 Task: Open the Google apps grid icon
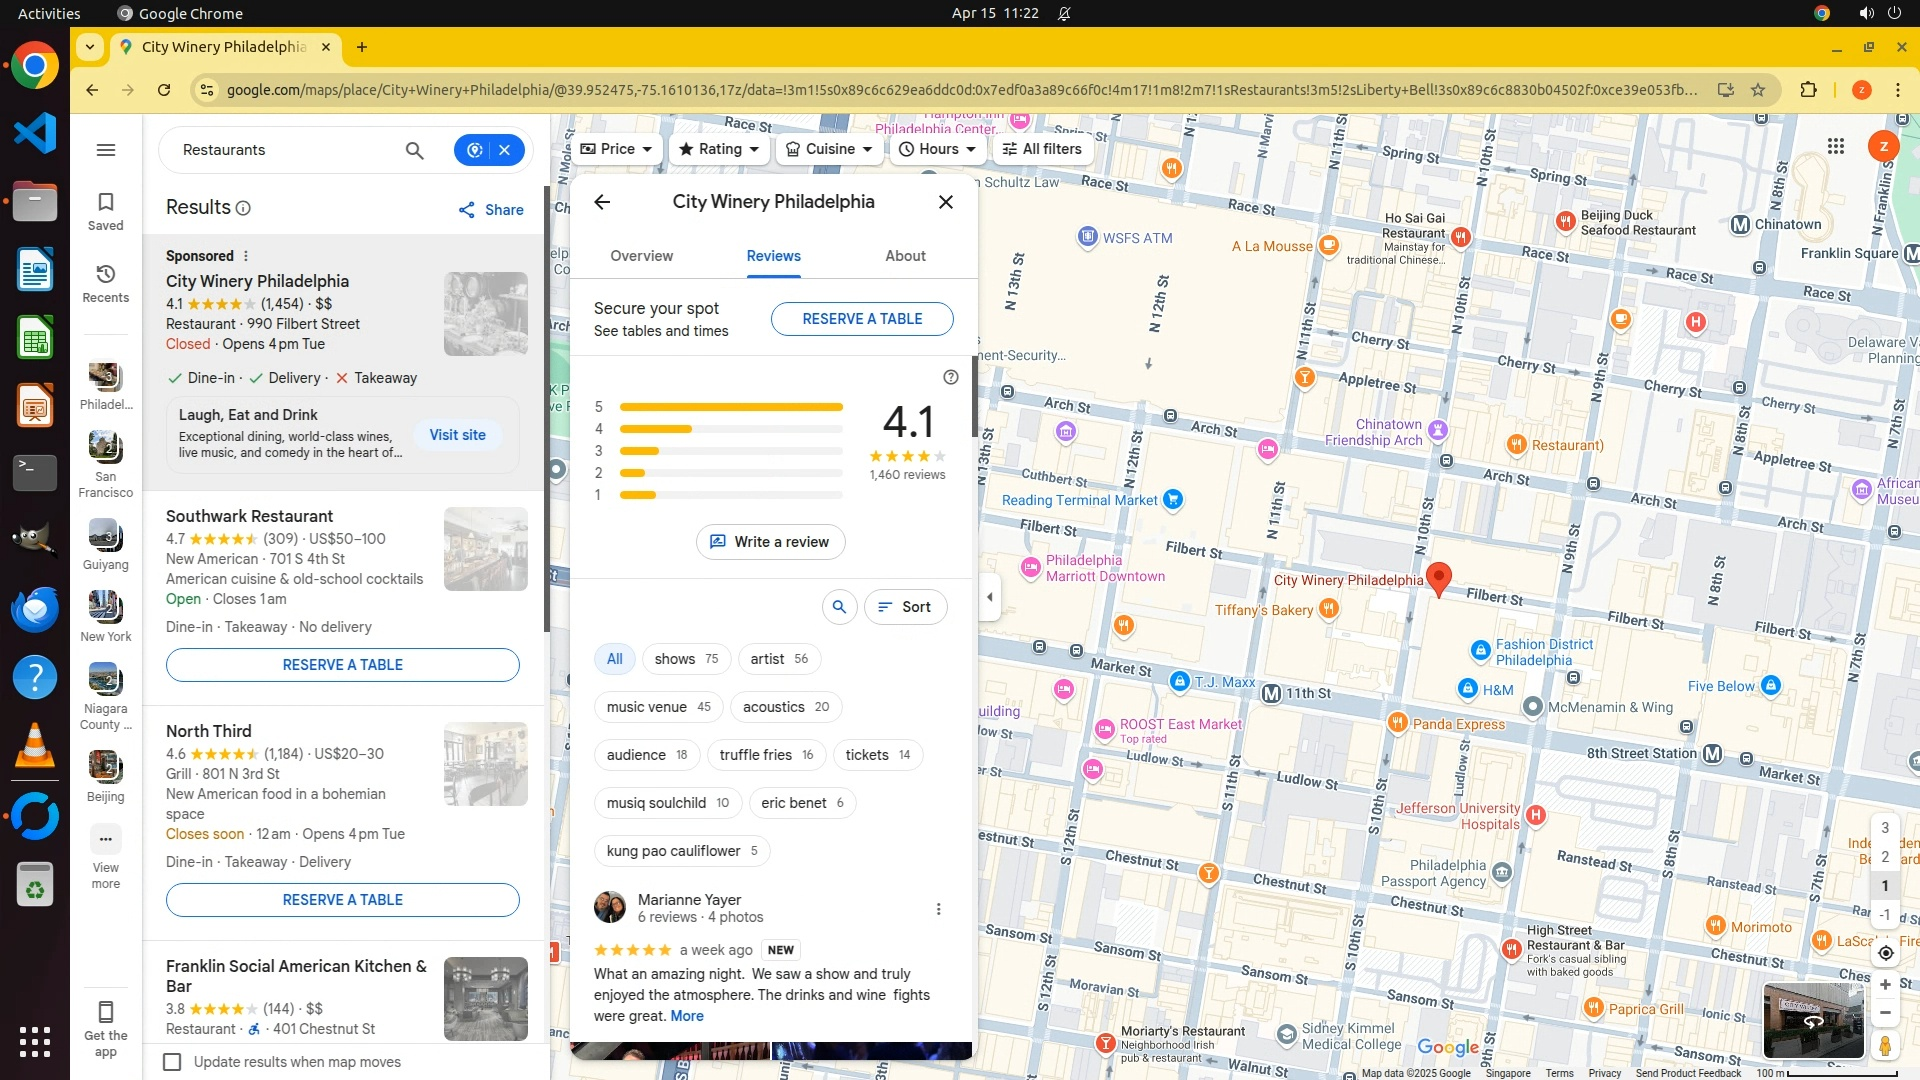pos(1835,147)
